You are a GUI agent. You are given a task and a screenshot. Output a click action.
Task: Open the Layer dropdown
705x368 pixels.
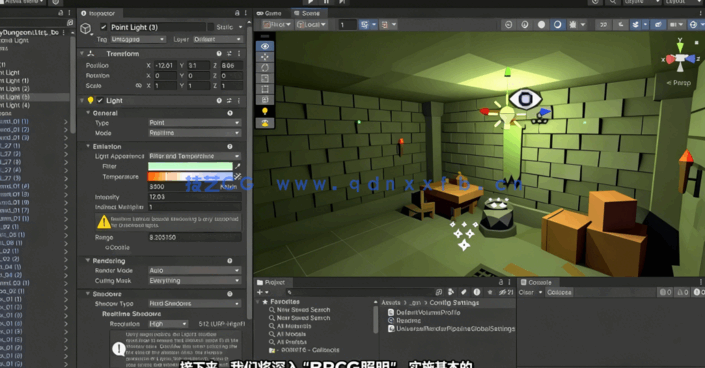218,40
